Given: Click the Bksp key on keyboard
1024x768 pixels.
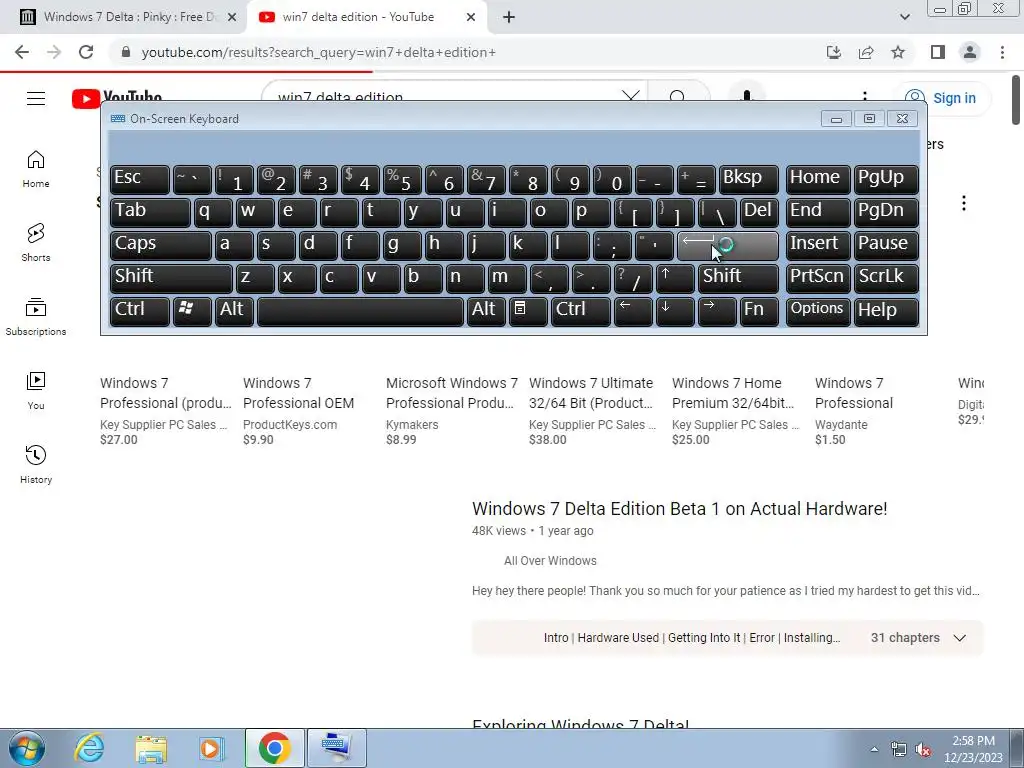Looking at the screenshot, I should point(748,179).
